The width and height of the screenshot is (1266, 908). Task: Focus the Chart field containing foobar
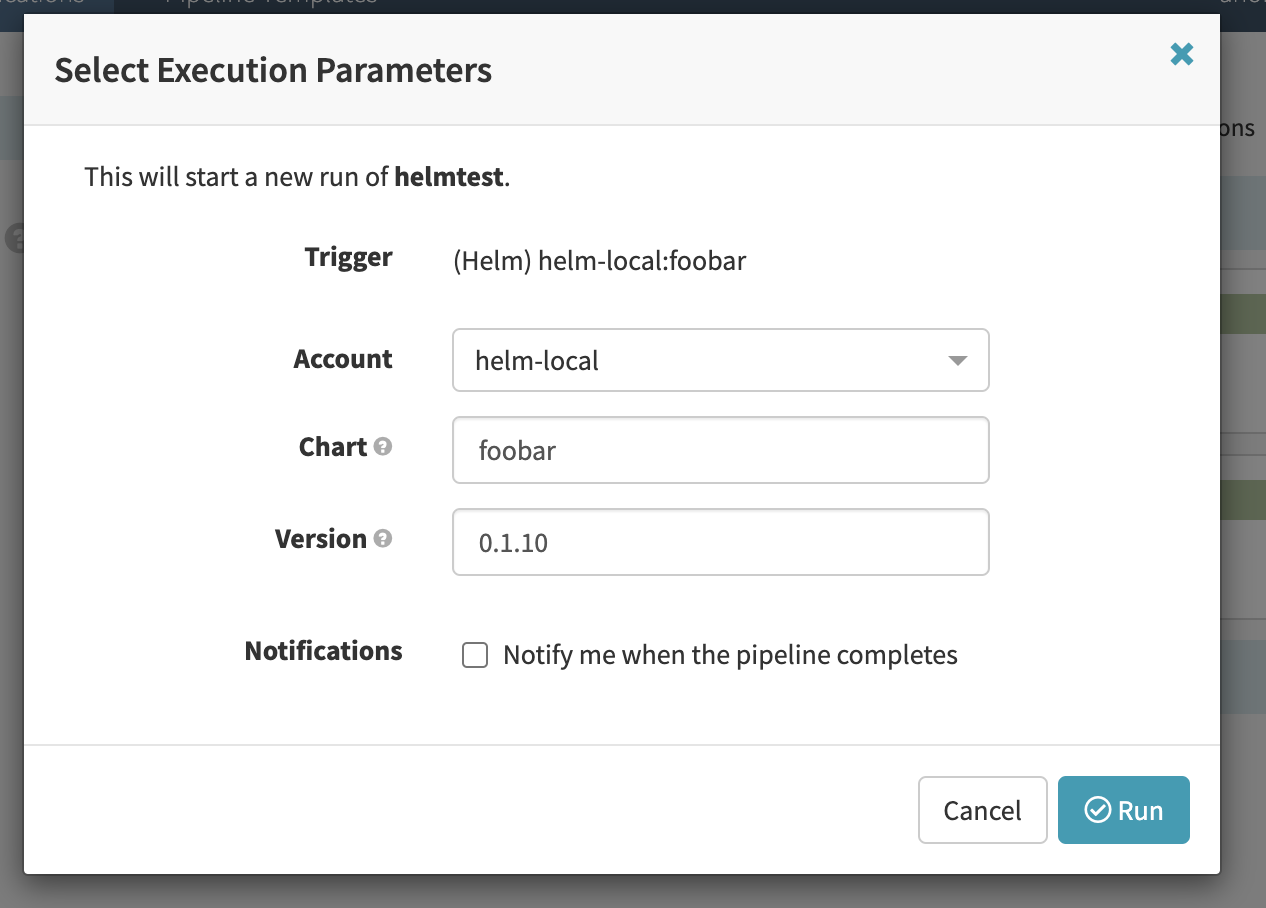tap(720, 450)
